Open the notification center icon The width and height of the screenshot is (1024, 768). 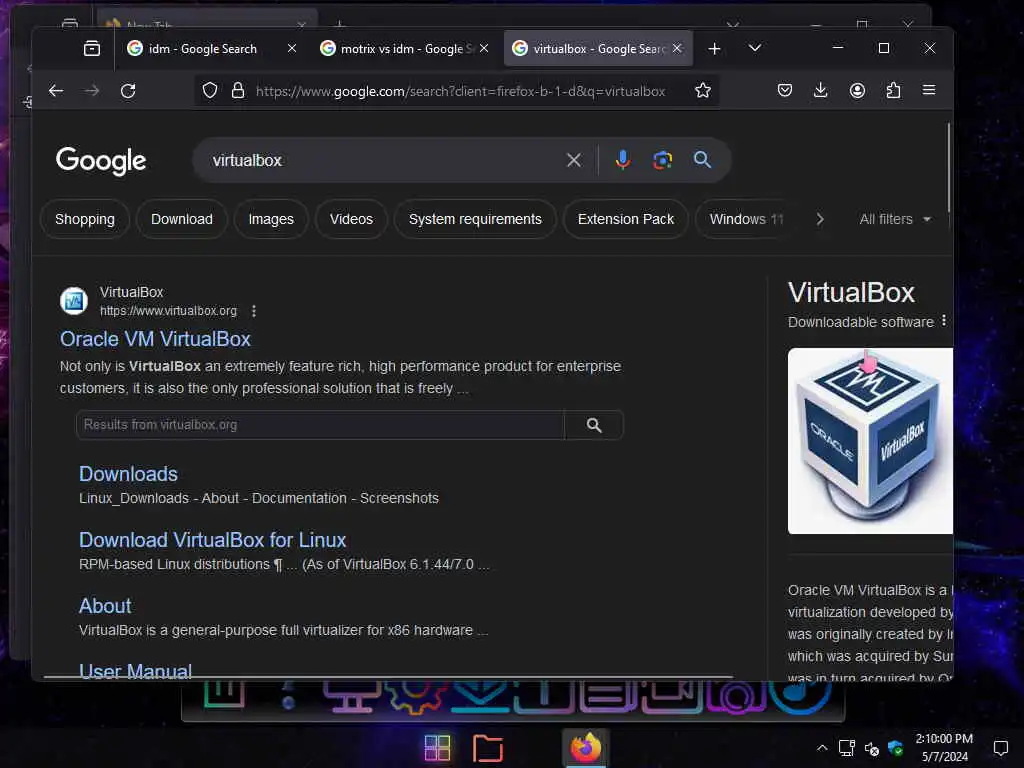point(1000,748)
